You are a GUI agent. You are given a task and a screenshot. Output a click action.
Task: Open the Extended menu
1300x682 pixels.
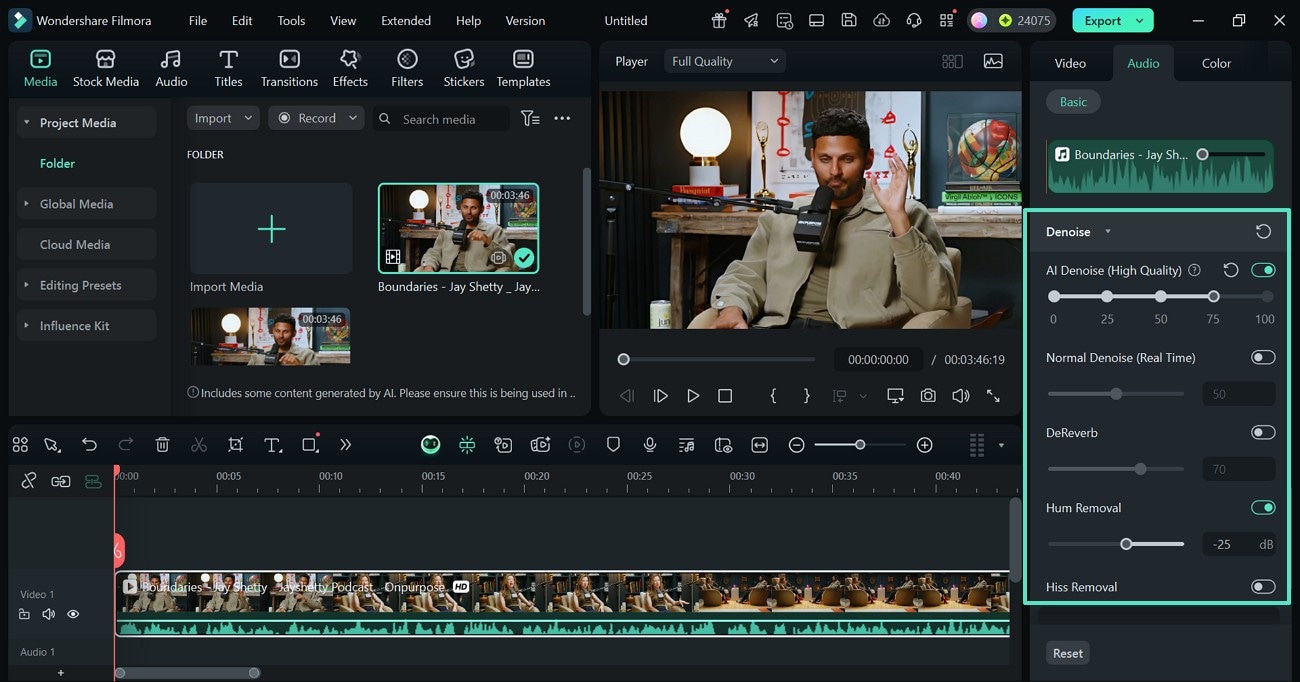pyautogui.click(x=406, y=20)
